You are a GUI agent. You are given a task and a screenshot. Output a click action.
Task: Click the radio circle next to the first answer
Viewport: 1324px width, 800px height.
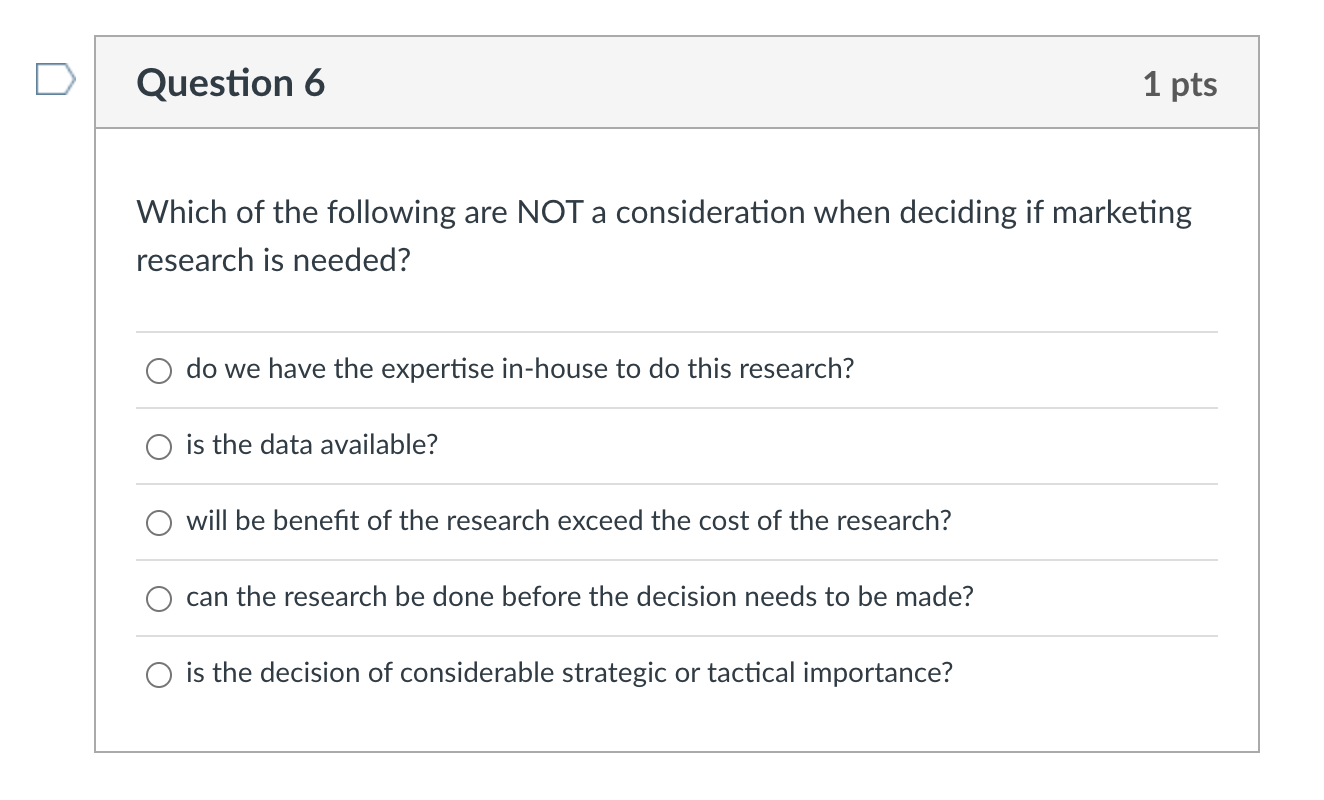click(x=158, y=370)
